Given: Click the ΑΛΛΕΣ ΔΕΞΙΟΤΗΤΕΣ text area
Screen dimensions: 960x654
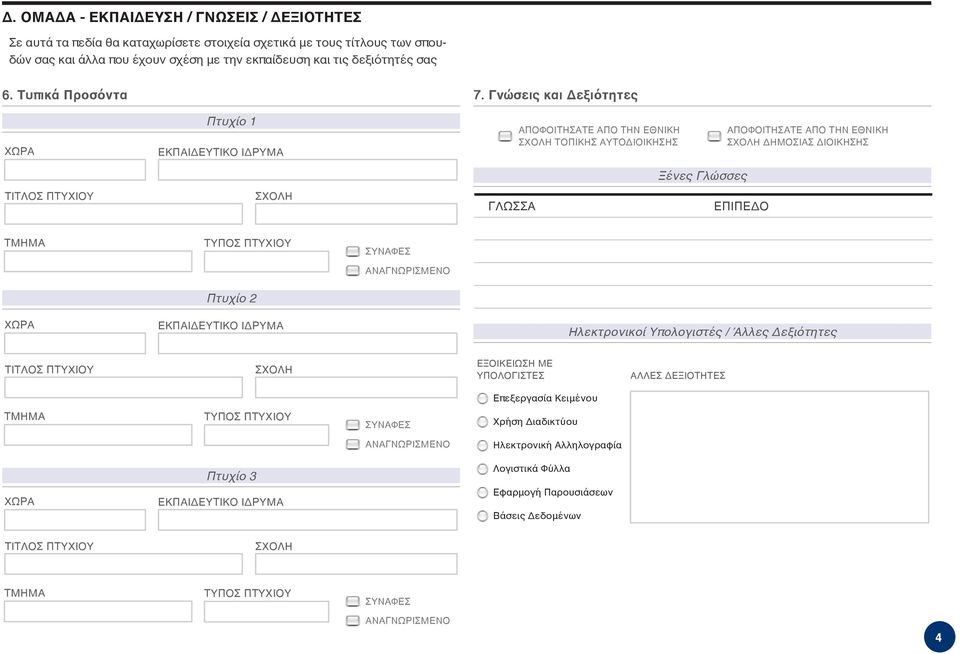Looking at the screenshot, I should 779,457.
